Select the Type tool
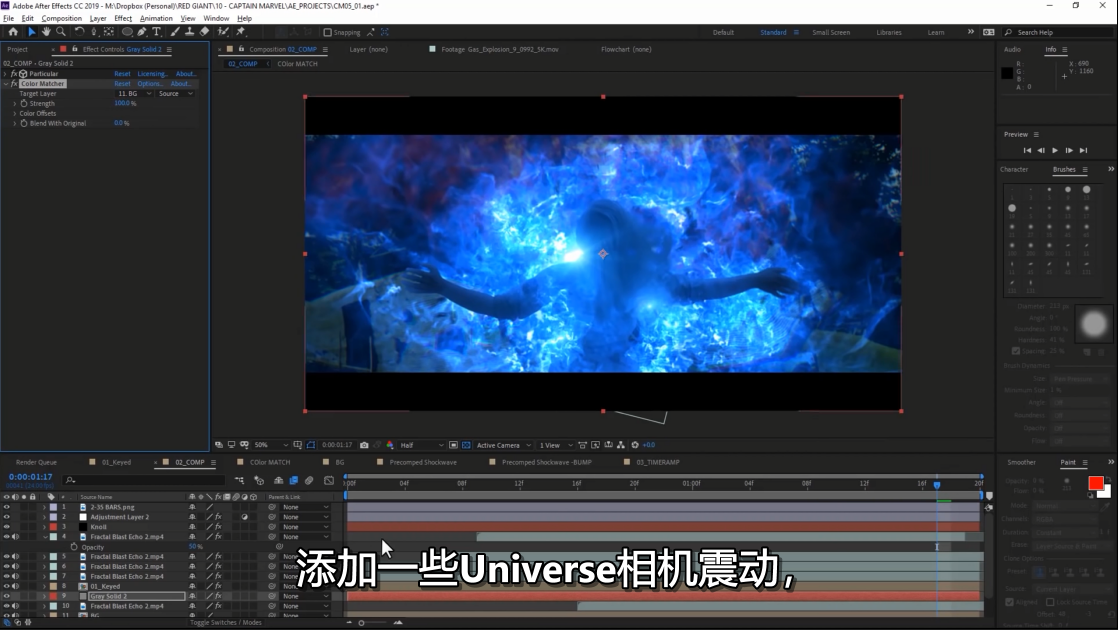1118x630 pixels. click(x=156, y=32)
